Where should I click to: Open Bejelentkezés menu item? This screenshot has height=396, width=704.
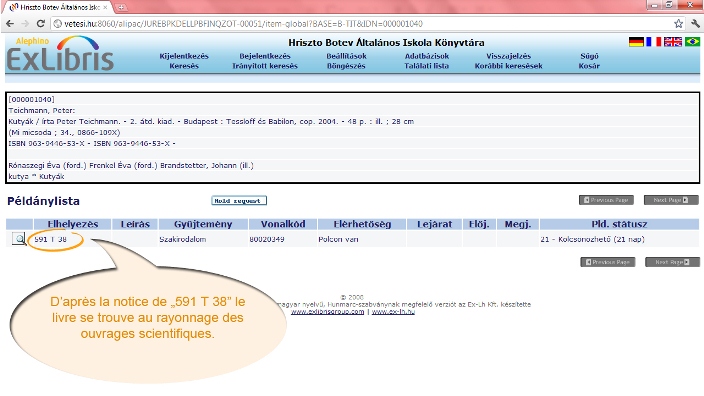point(265,56)
